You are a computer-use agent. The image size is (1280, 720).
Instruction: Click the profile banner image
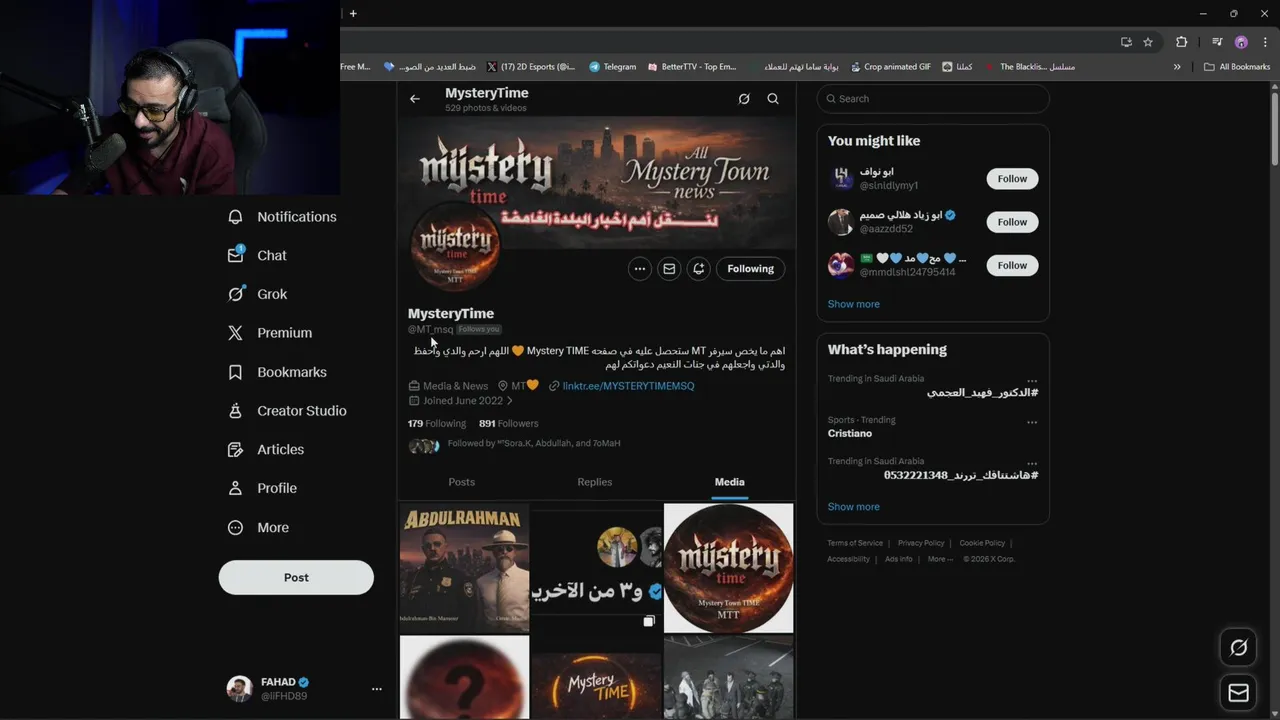[x=596, y=183]
